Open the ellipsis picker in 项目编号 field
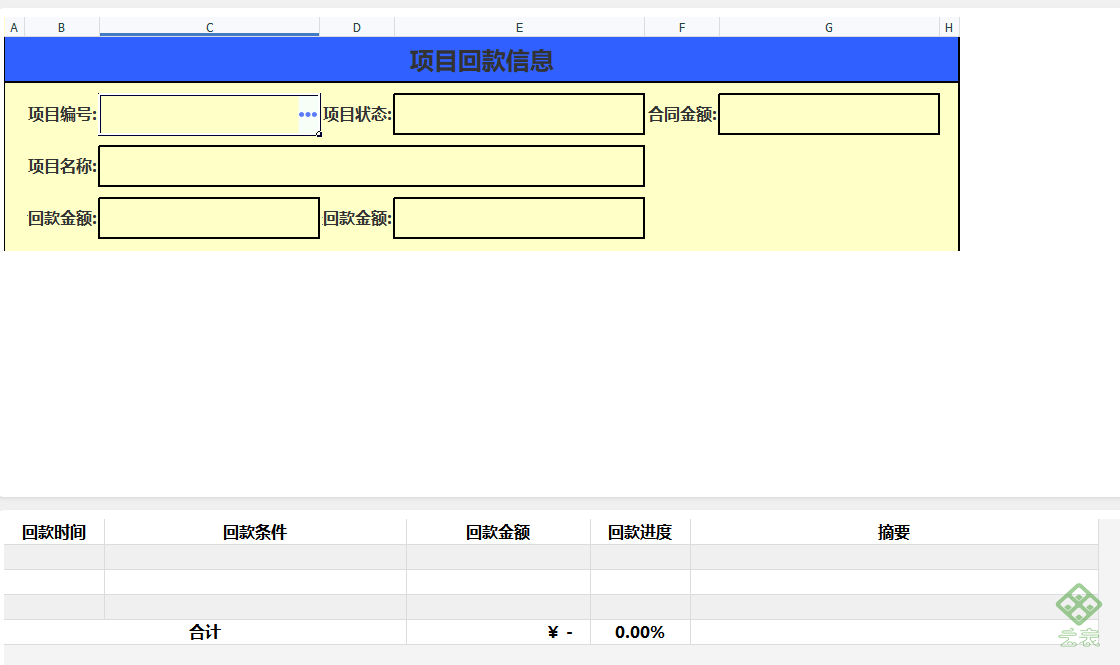Viewport: 1120px width, 665px height. tap(308, 114)
